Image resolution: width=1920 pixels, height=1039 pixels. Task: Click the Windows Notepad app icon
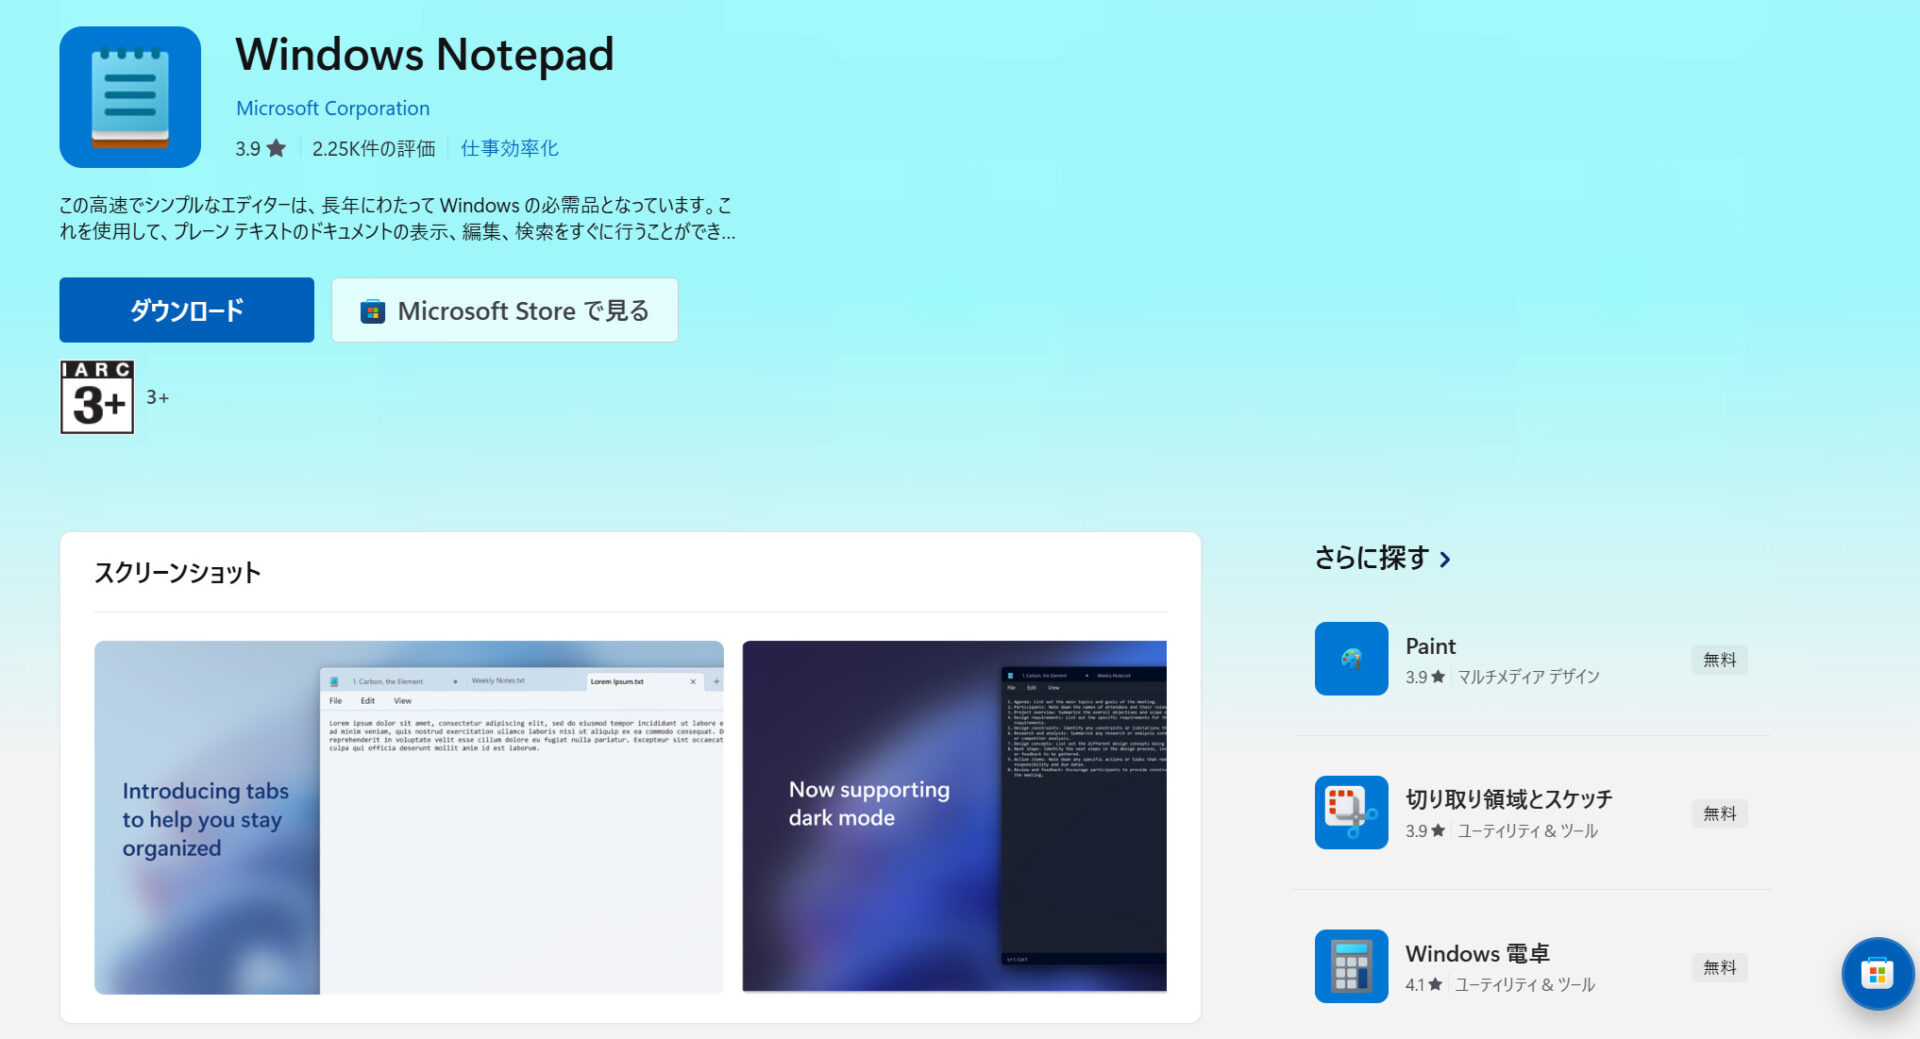130,97
